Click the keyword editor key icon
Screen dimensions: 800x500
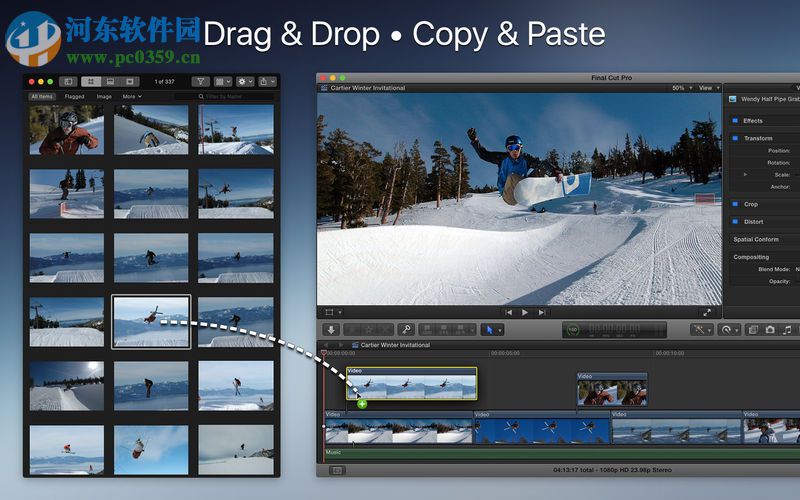coord(406,330)
